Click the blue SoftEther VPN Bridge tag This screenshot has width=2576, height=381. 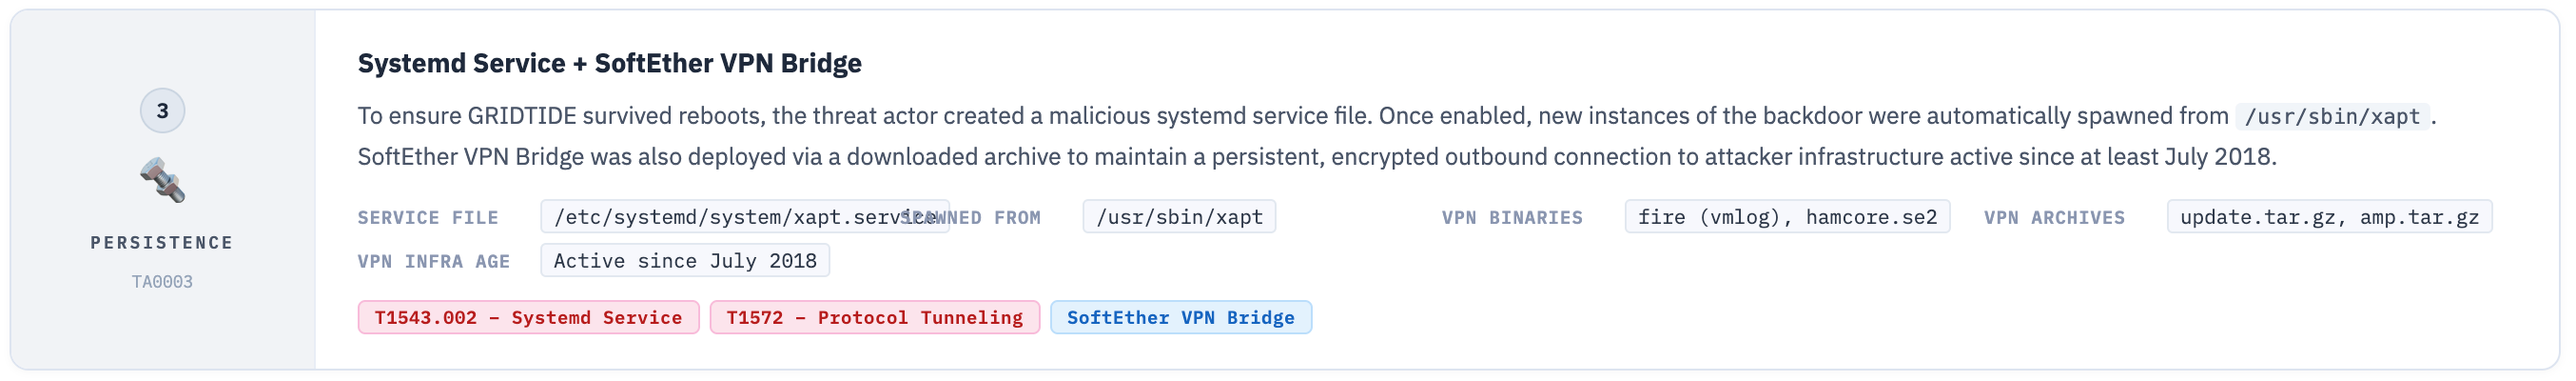click(1180, 318)
